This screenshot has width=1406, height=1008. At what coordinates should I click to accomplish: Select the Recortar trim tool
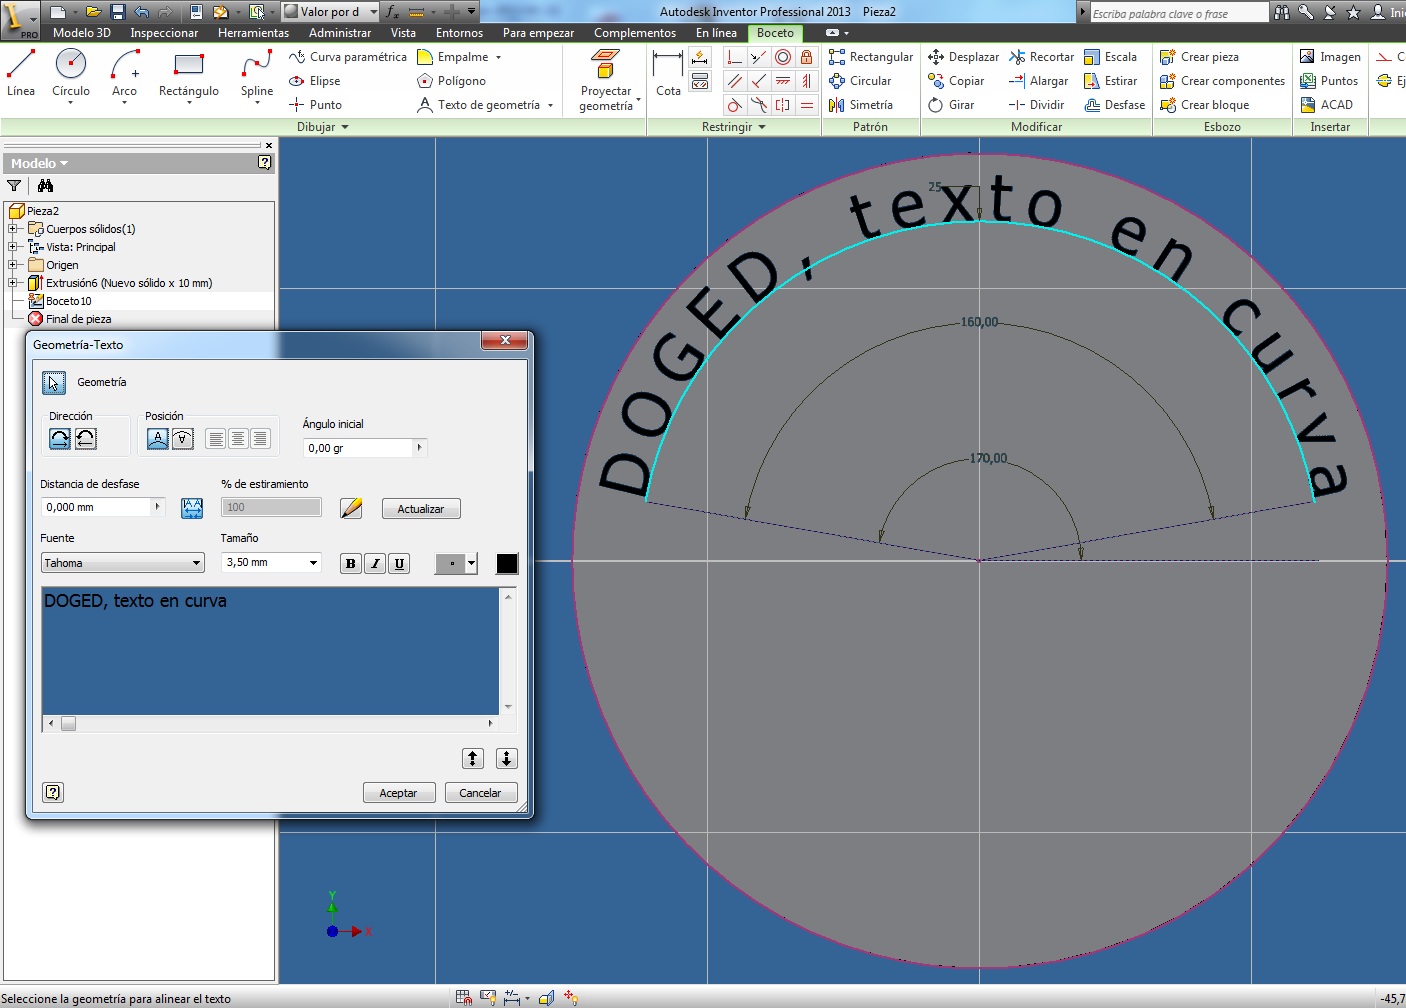(1042, 57)
